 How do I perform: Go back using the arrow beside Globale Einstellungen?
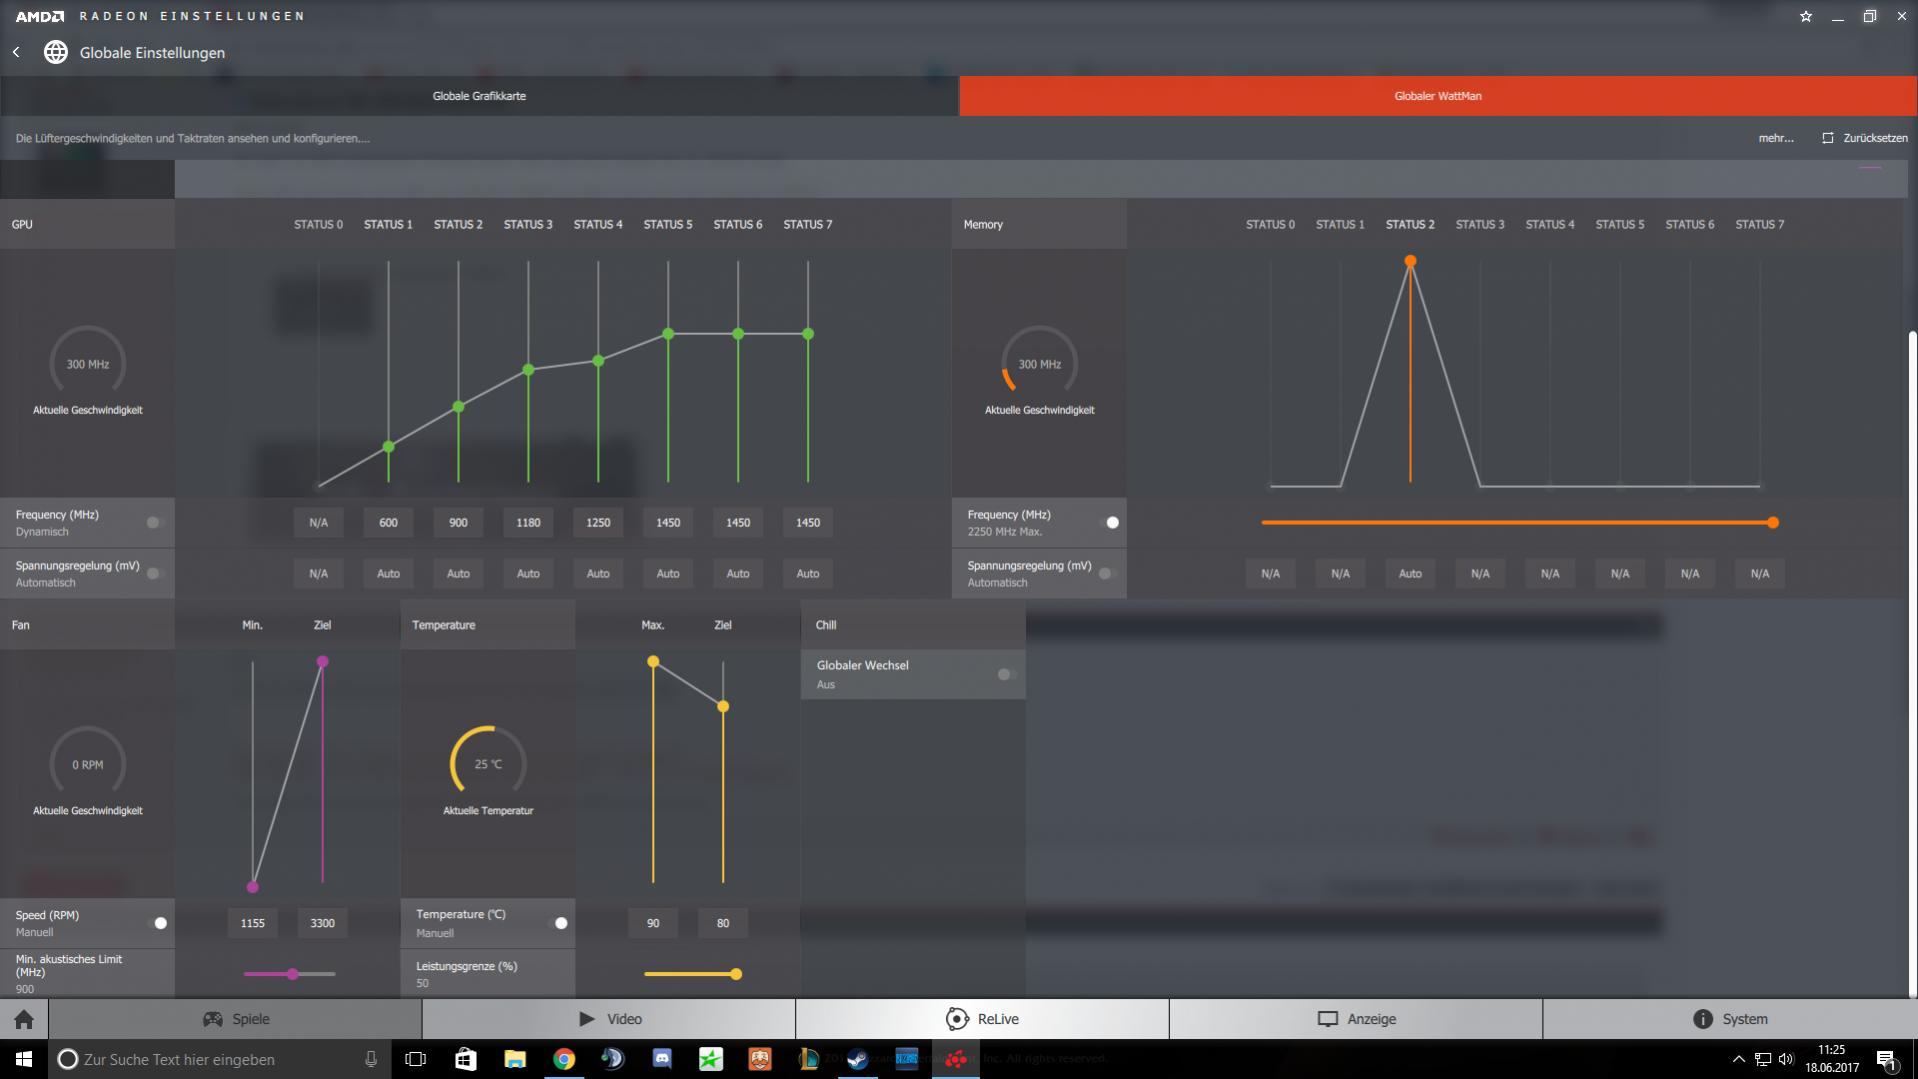16,52
